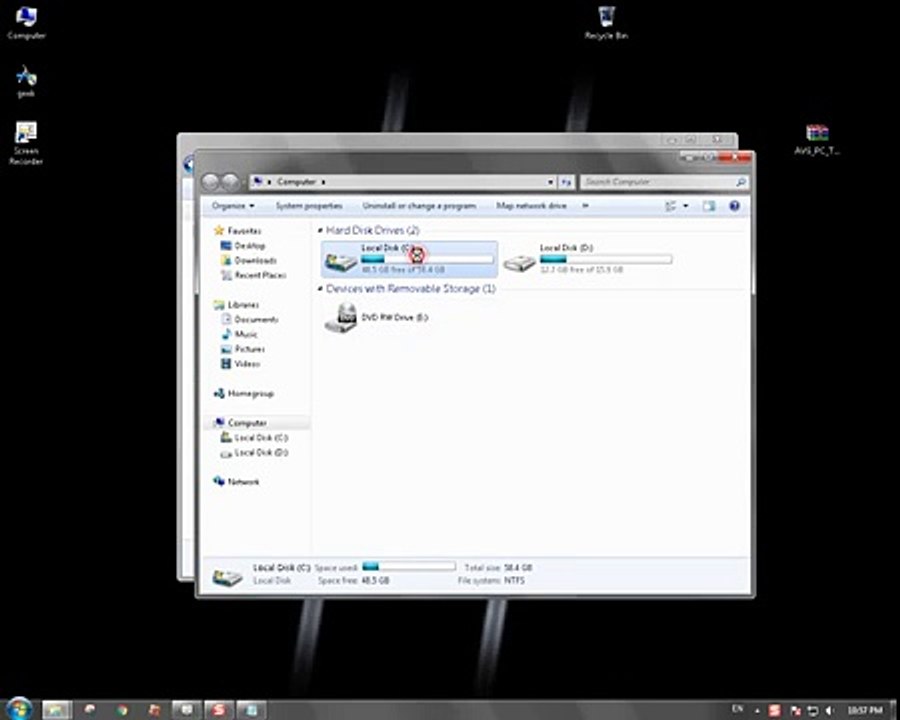Open the DVD RW Drive (E:) icon
Image resolution: width=900 pixels, height=720 pixels.
[342, 318]
